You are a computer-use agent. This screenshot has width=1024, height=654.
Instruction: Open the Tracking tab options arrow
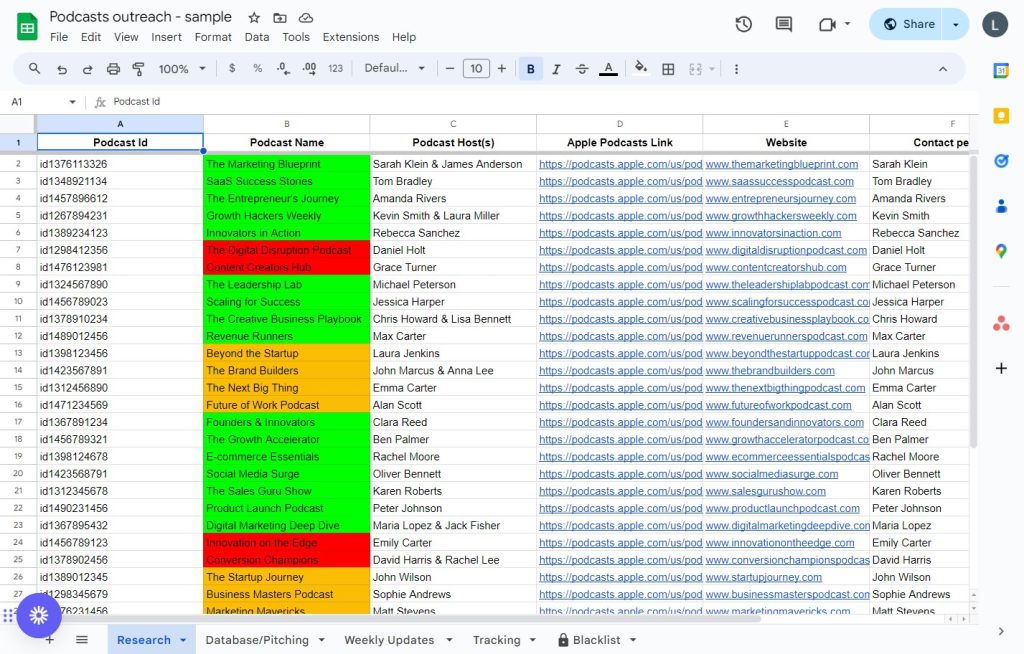[533, 640]
